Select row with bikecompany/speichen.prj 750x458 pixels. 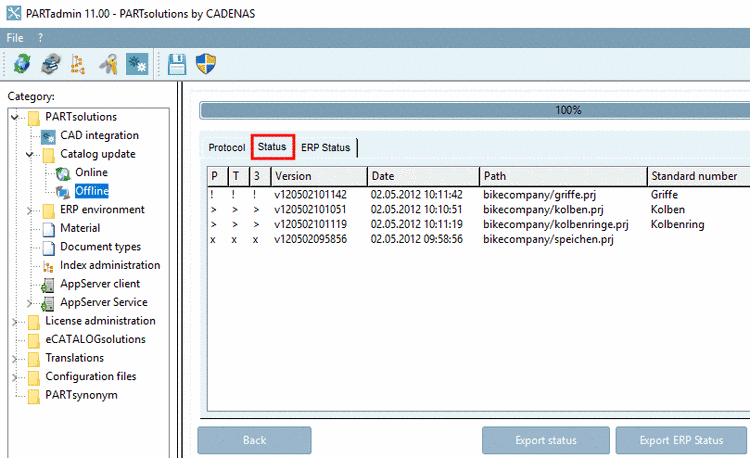(x=479, y=239)
